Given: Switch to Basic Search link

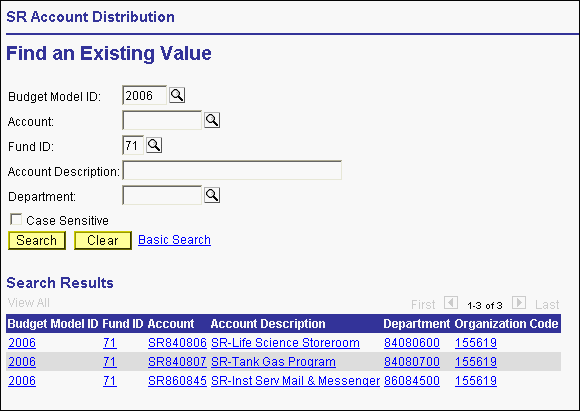Looking at the screenshot, I should pyautogui.click(x=174, y=240).
